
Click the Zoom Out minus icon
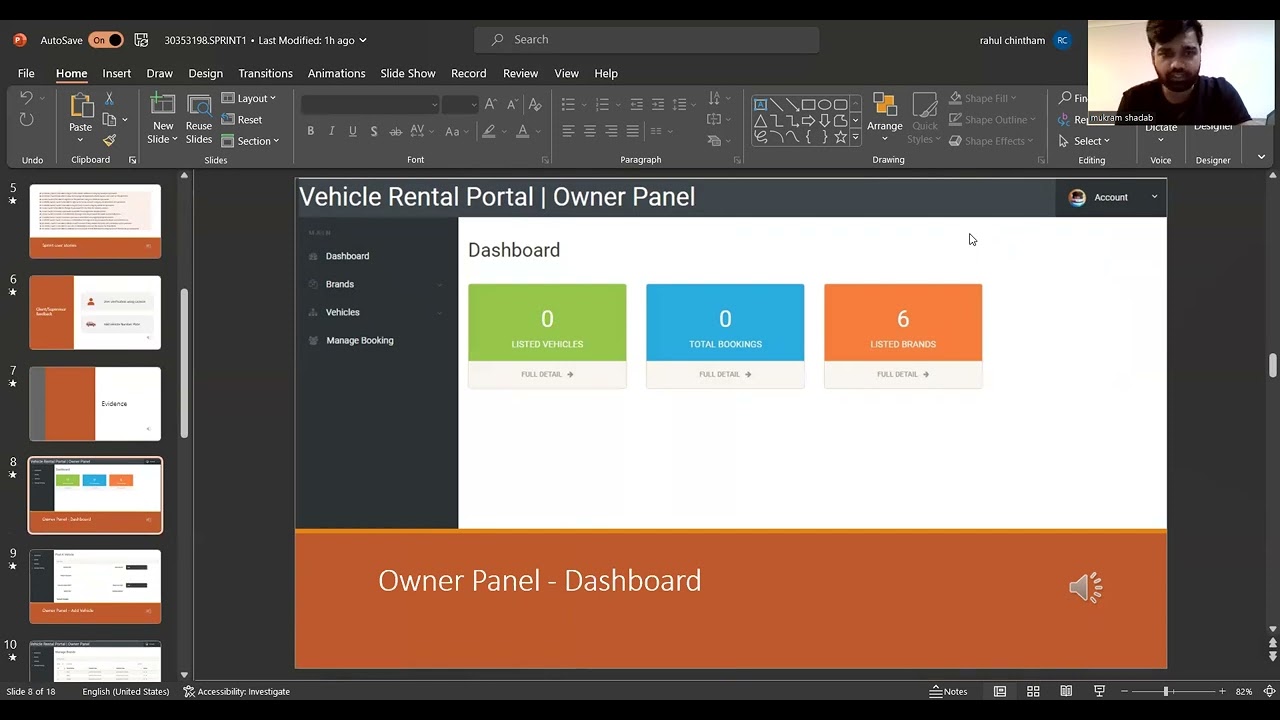(x=1124, y=691)
